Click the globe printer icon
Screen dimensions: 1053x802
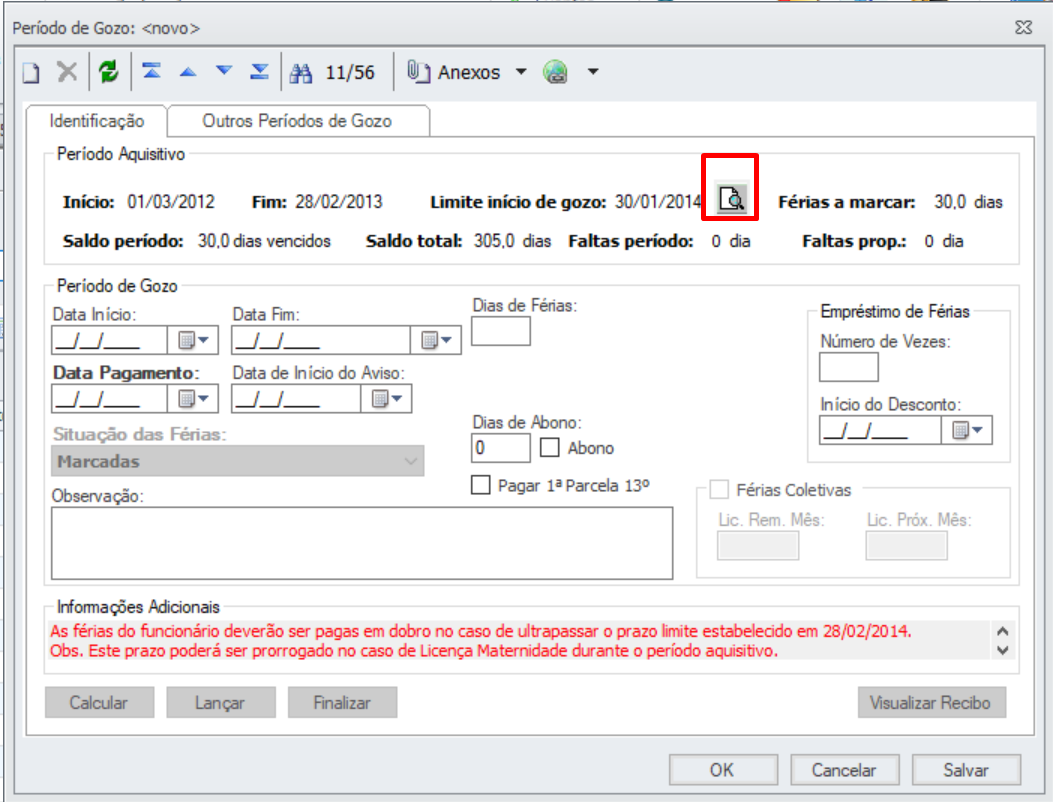click(555, 71)
